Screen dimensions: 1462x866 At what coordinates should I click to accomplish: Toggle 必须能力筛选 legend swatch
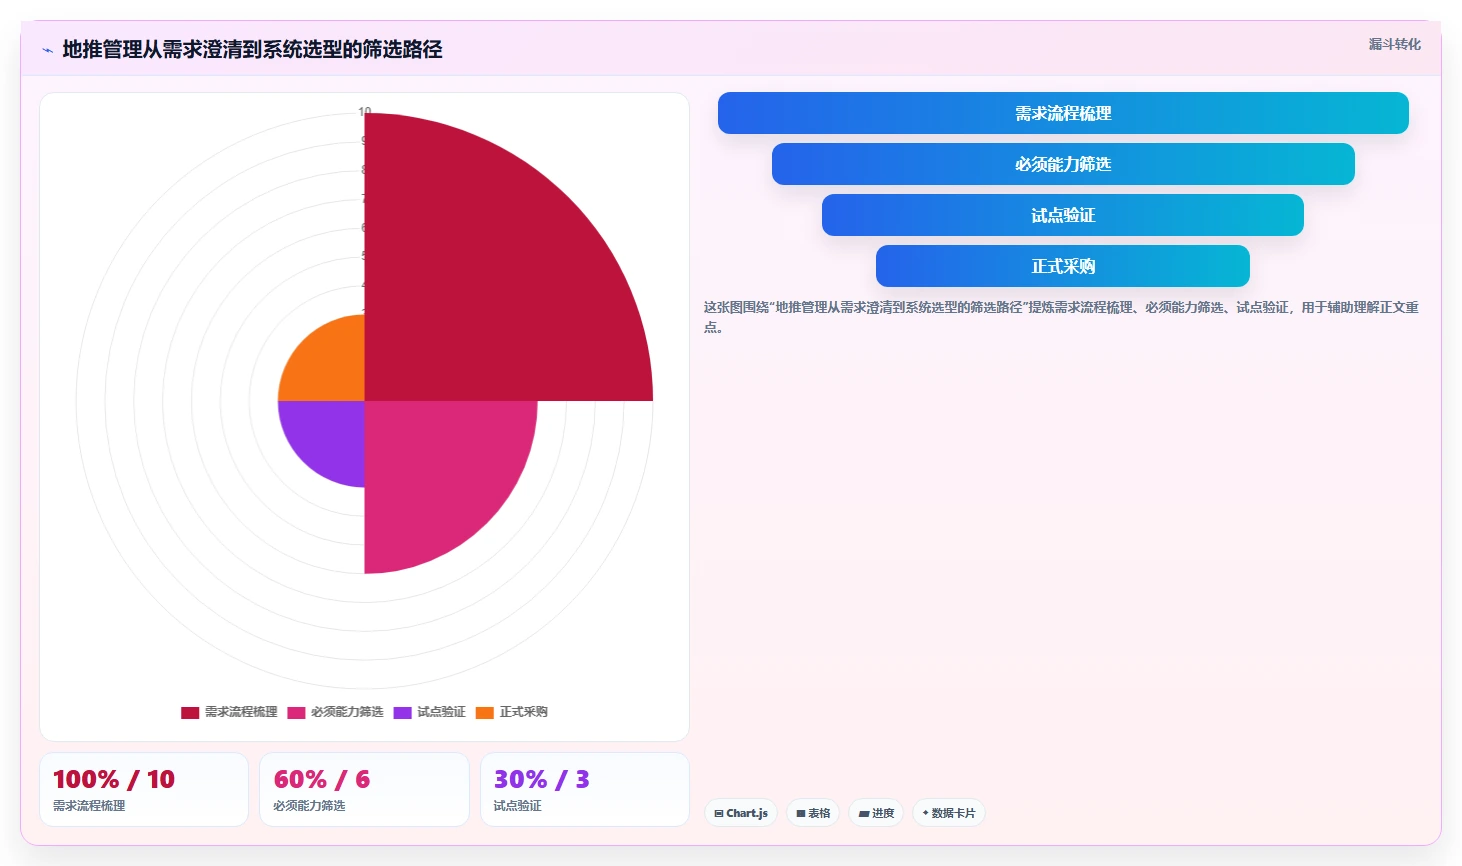[x=296, y=712]
